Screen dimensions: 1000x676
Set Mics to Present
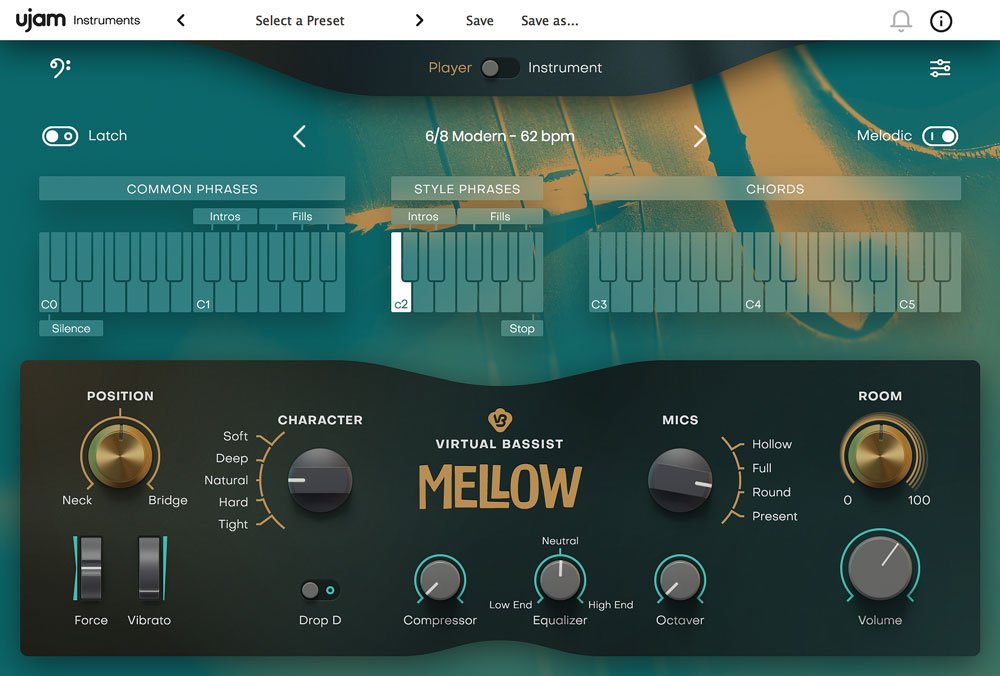(x=774, y=517)
